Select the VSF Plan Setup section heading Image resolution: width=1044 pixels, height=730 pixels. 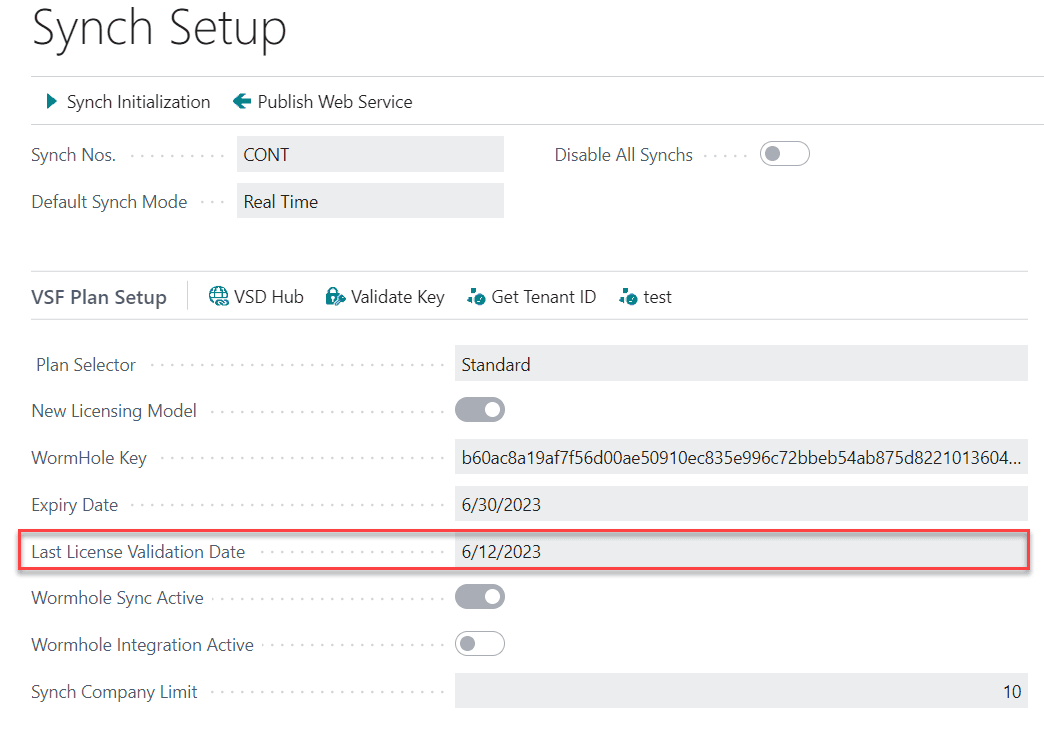98,297
